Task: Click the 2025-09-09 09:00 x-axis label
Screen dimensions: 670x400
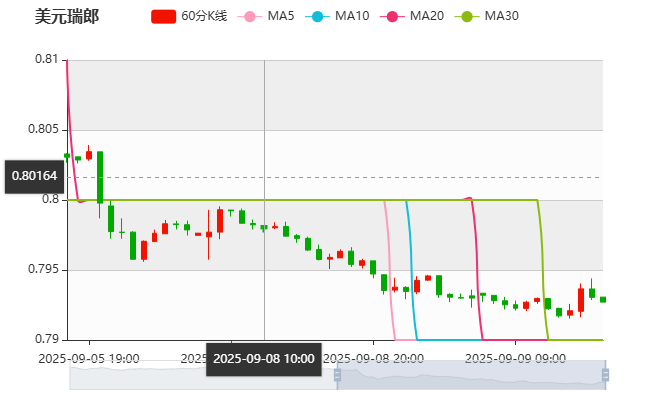Action: [515, 359]
